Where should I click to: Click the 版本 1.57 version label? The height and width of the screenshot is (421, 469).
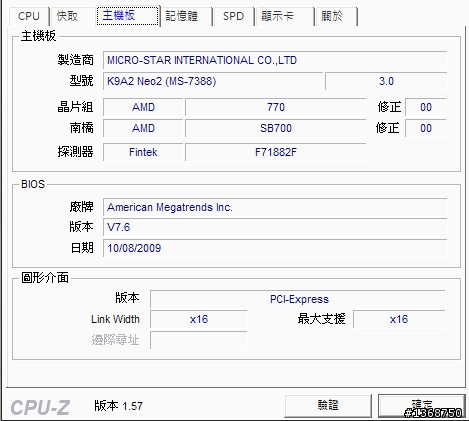pyautogui.click(x=118, y=406)
